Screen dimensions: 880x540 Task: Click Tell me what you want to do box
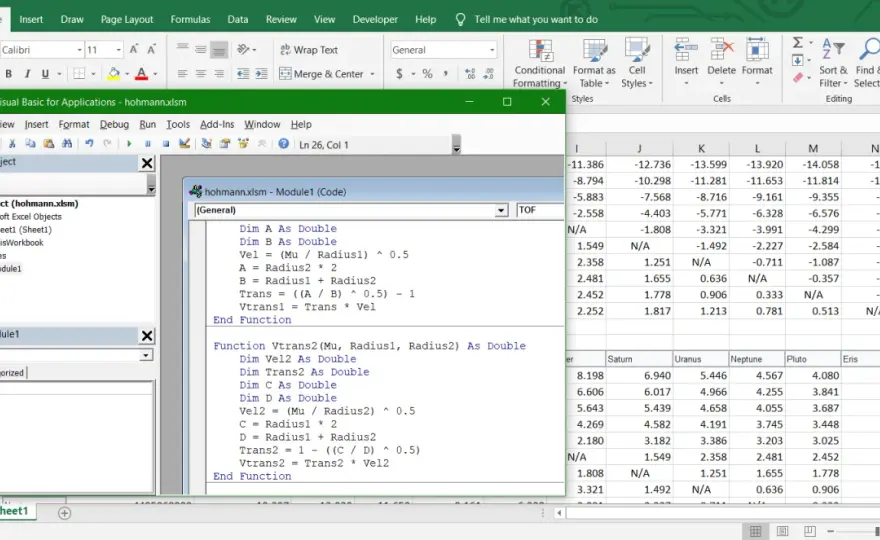point(536,19)
